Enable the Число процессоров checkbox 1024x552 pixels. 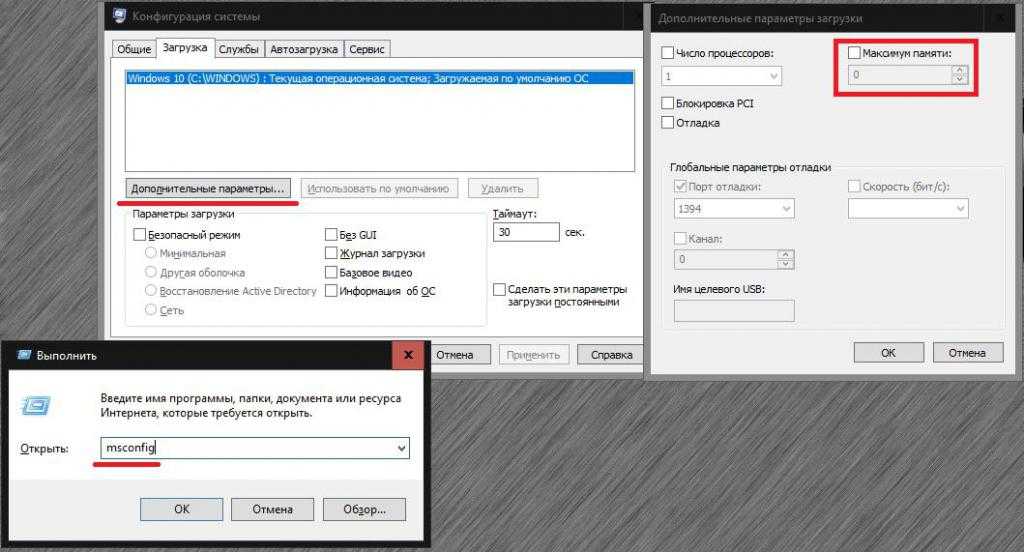click(668, 52)
